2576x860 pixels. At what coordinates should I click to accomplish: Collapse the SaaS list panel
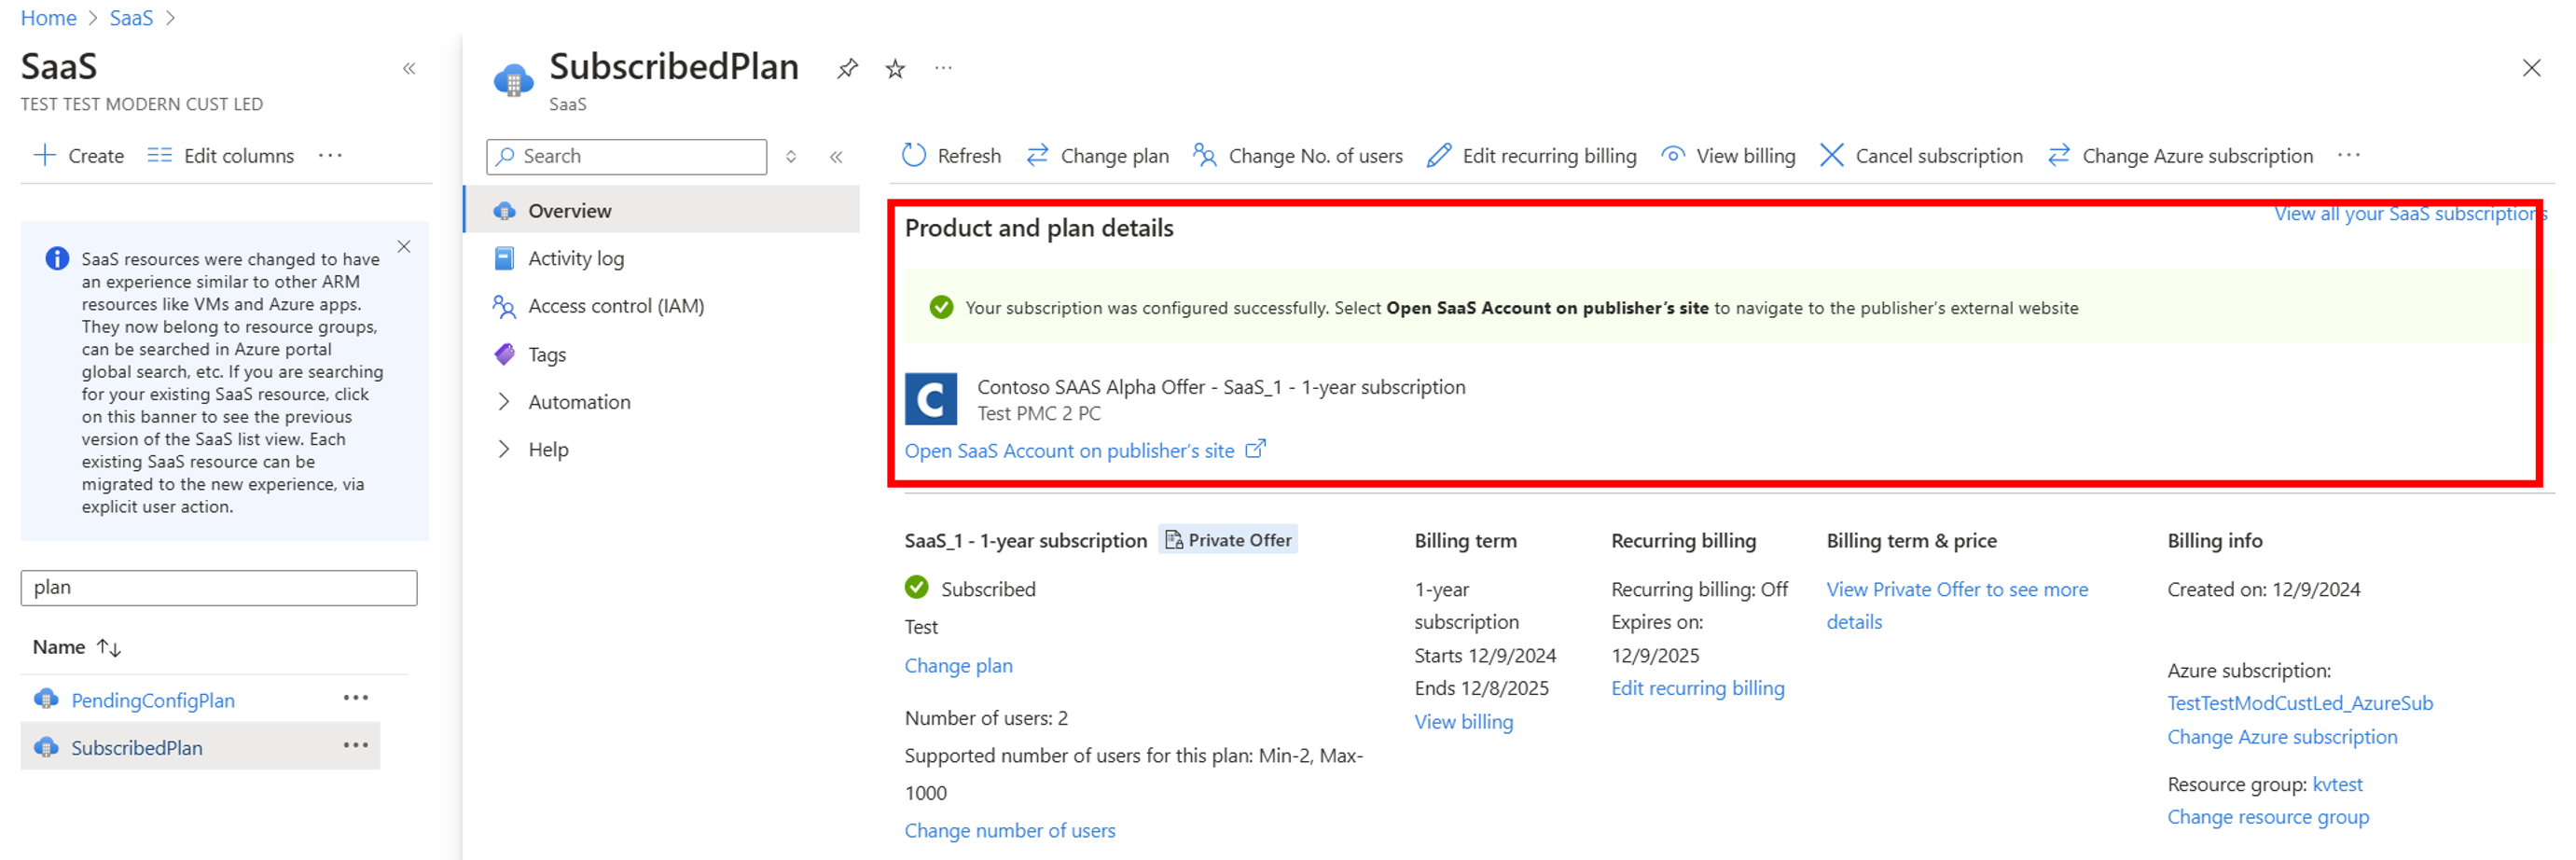[x=409, y=68]
